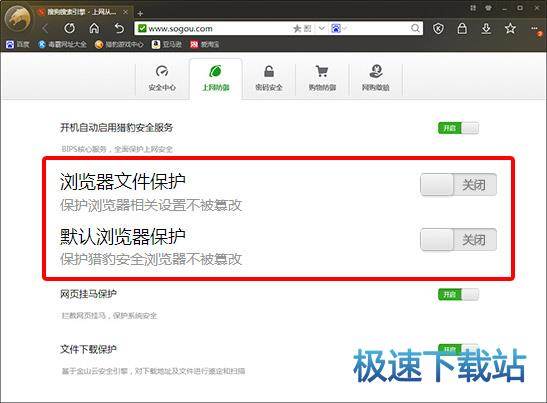The width and height of the screenshot is (547, 403).
Task: Open the 亚马逊 bookmark link
Action: point(167,44)
